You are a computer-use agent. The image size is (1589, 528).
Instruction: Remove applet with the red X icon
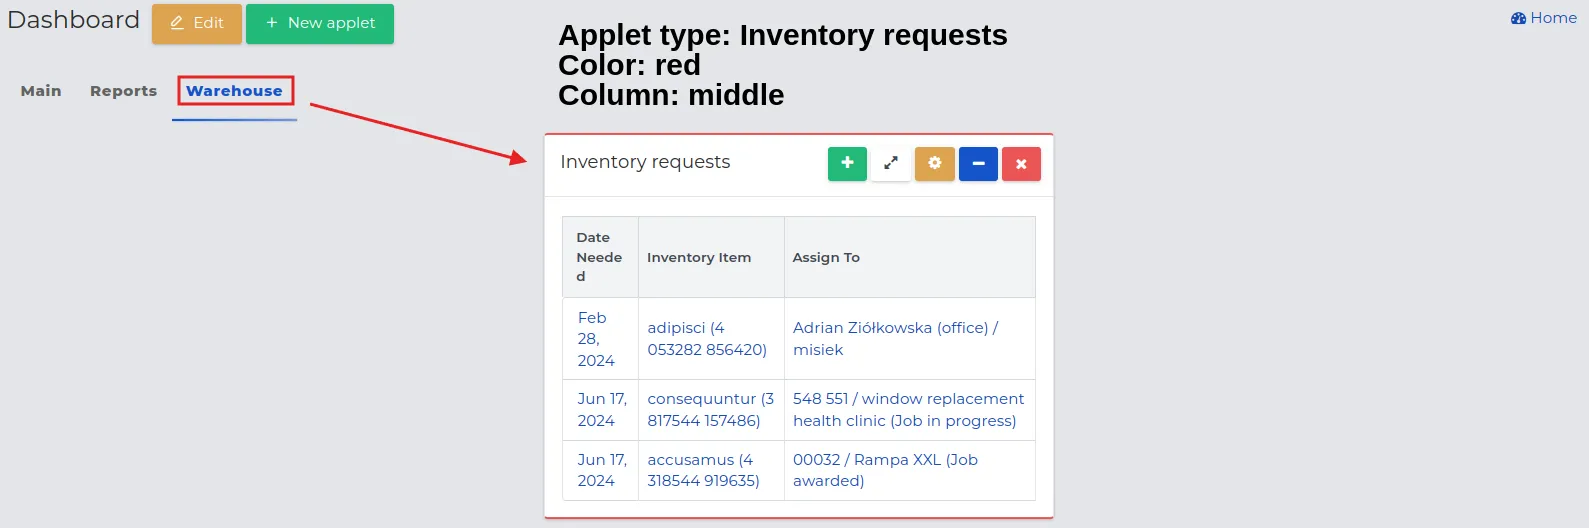[x=1021, y=164]
